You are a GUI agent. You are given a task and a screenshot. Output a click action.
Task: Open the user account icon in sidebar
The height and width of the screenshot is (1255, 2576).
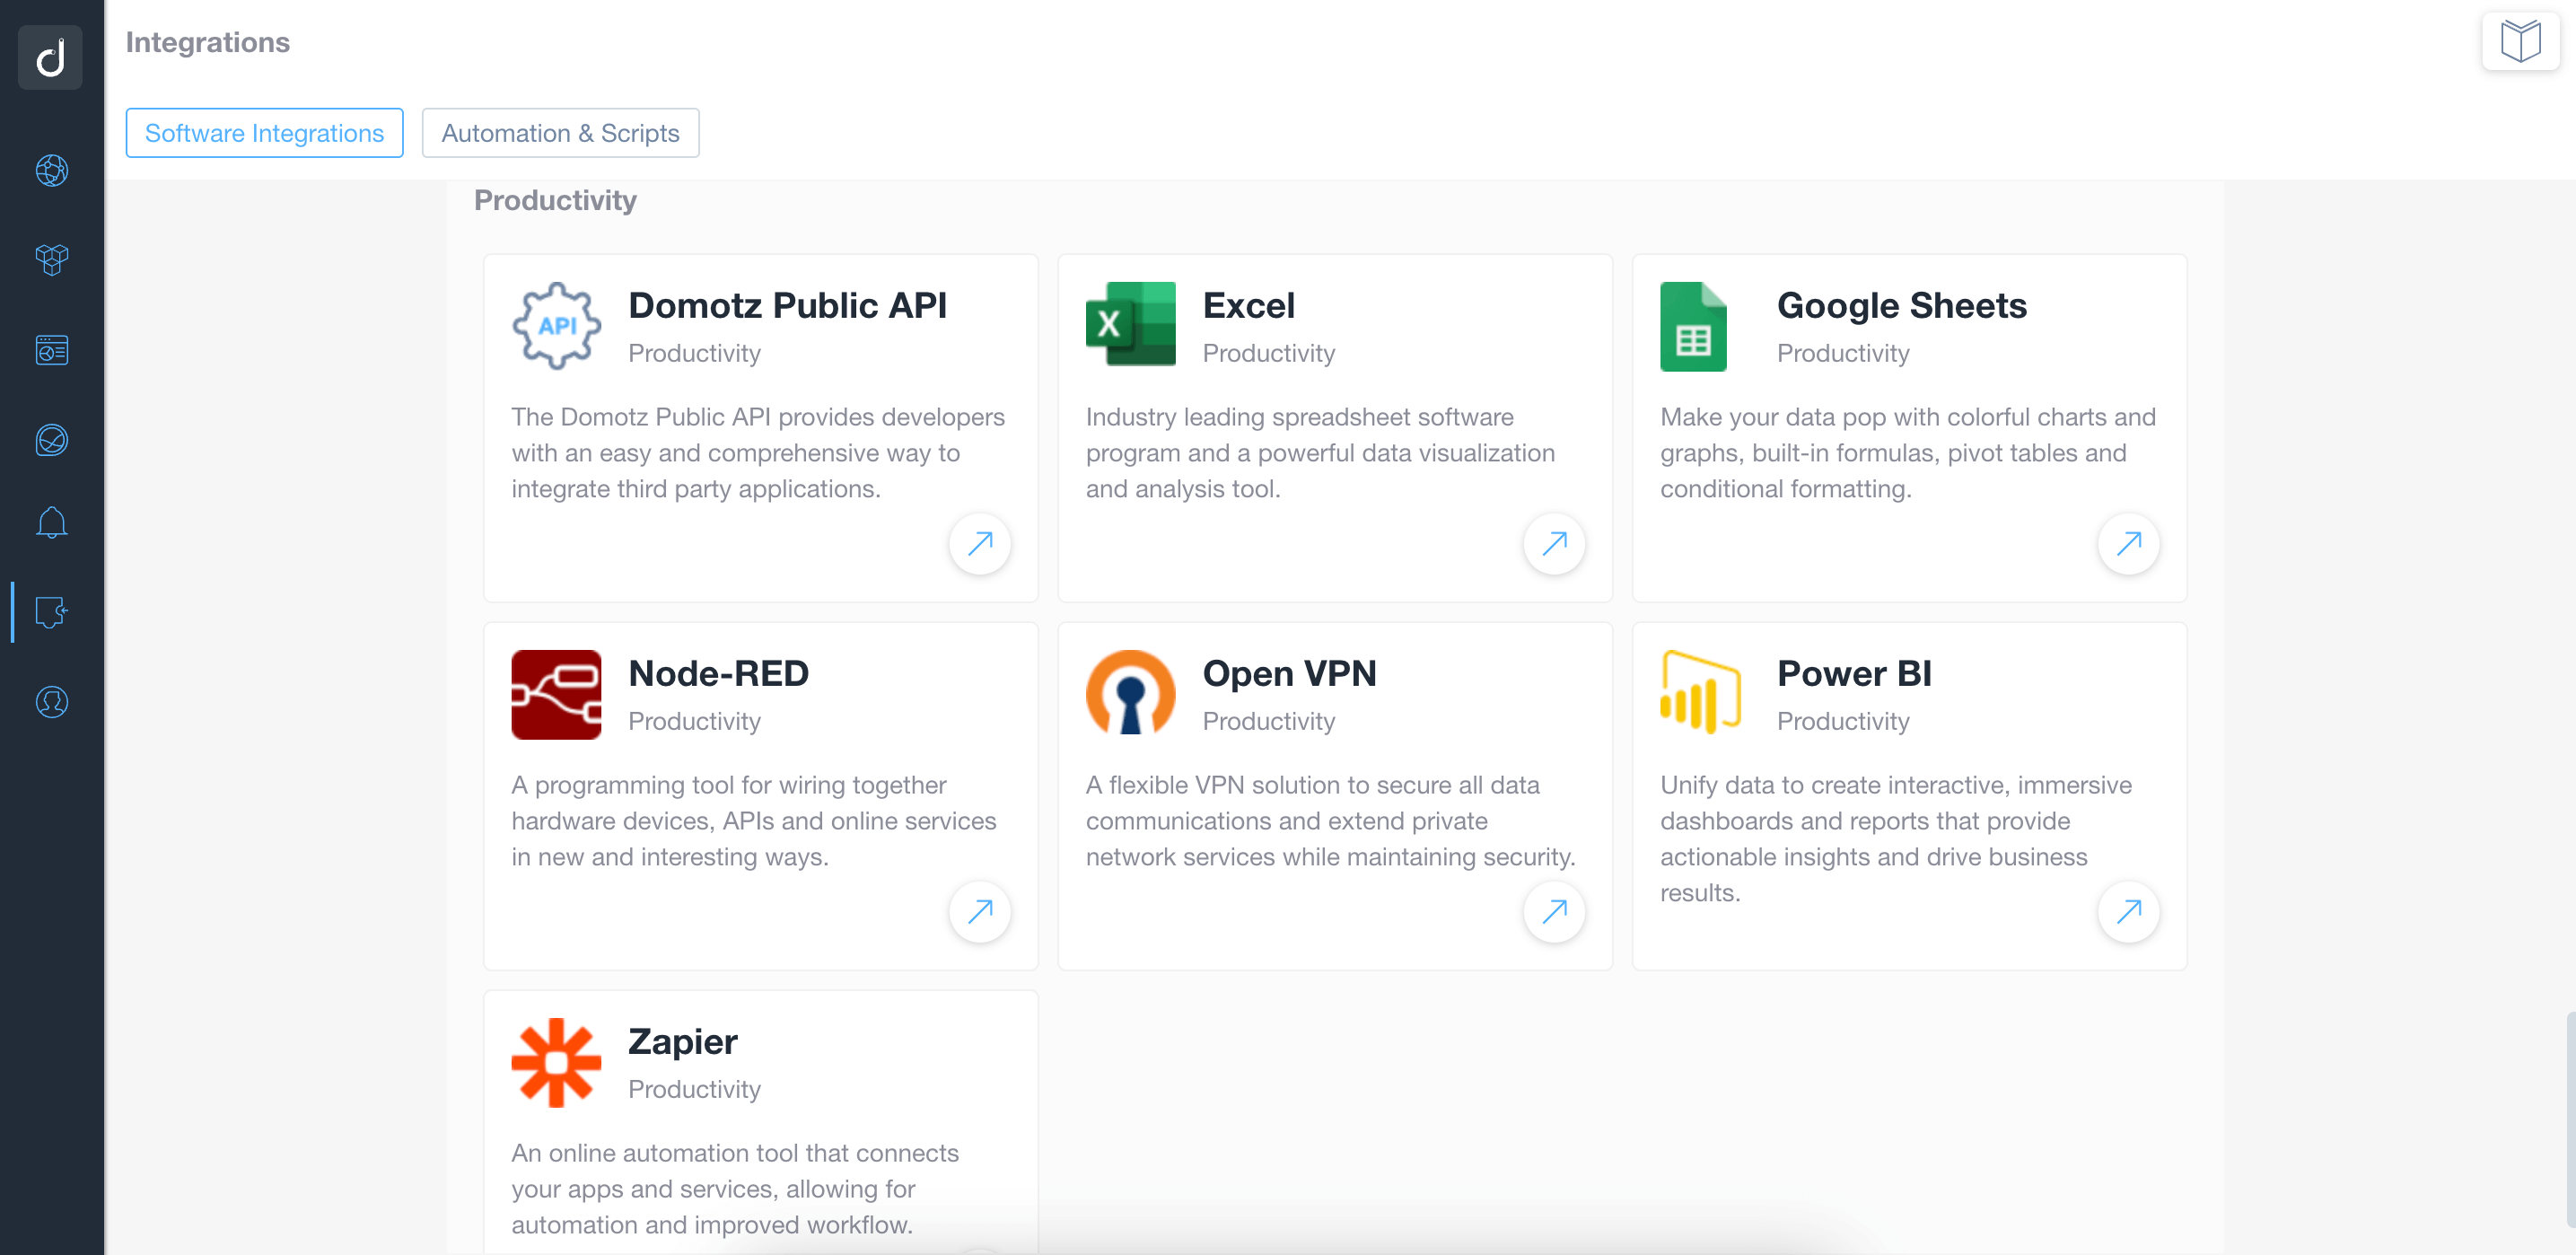click(52, 702)
